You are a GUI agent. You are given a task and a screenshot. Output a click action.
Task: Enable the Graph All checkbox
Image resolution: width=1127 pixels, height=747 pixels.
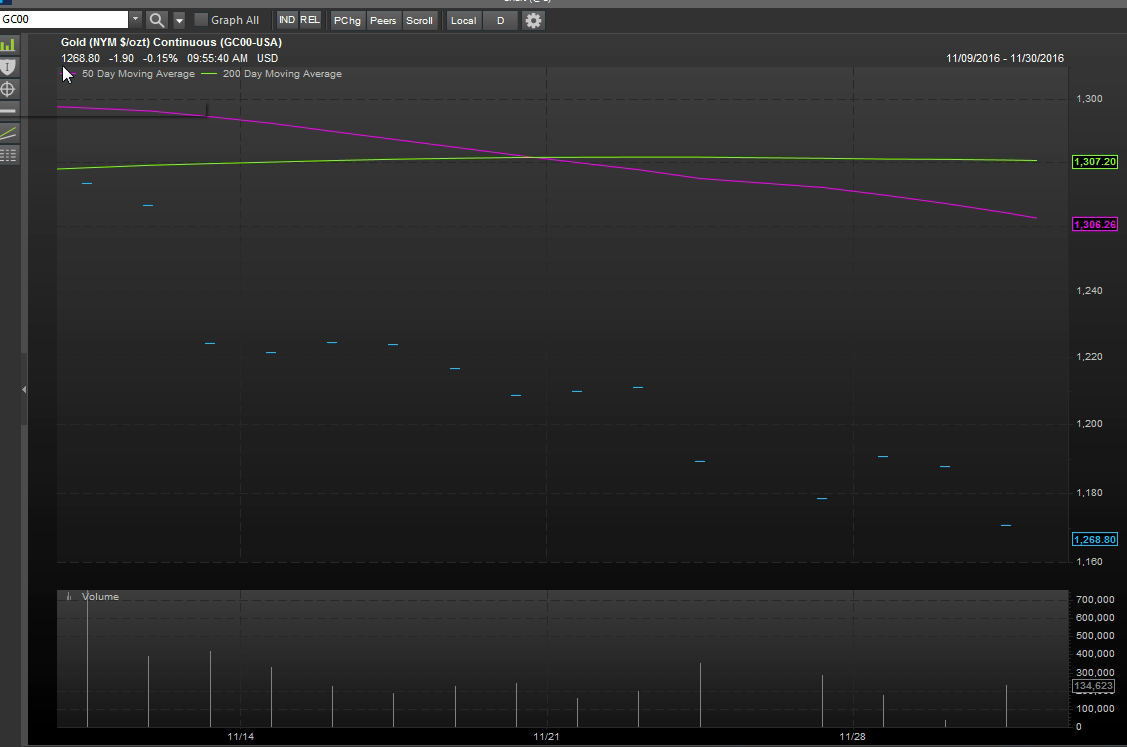(x=201, y=20)
